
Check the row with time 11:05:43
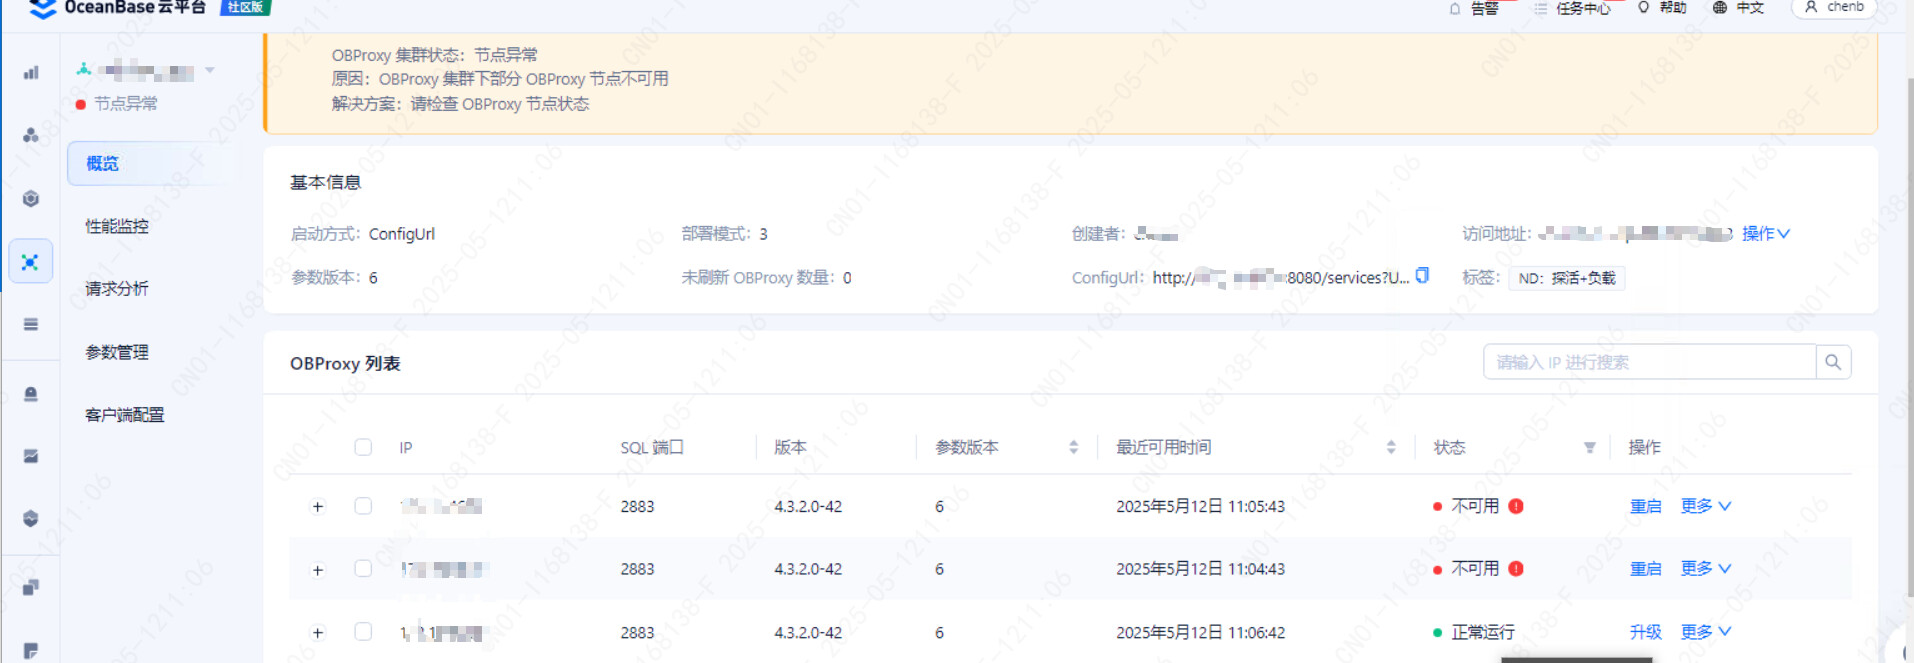[363, 506]
